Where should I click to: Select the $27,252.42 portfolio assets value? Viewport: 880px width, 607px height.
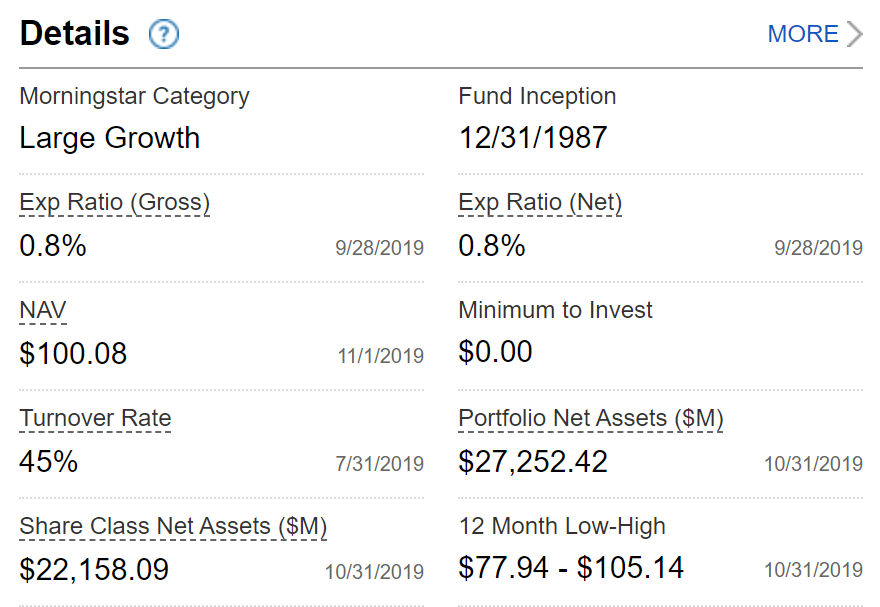[x=533, y=461]
